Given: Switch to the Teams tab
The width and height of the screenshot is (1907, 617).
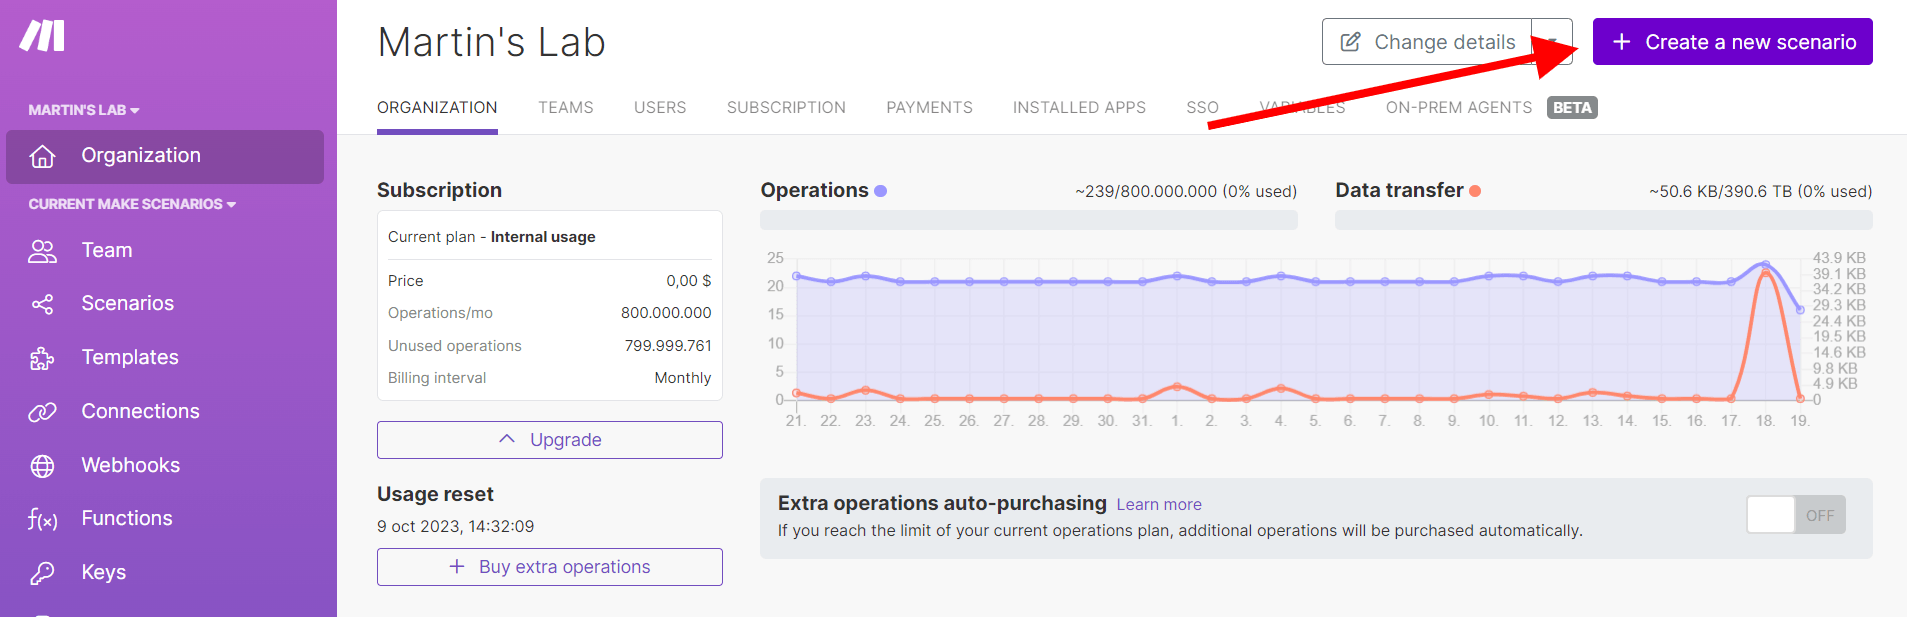Looking at the screenshot, I should point(565,107).
